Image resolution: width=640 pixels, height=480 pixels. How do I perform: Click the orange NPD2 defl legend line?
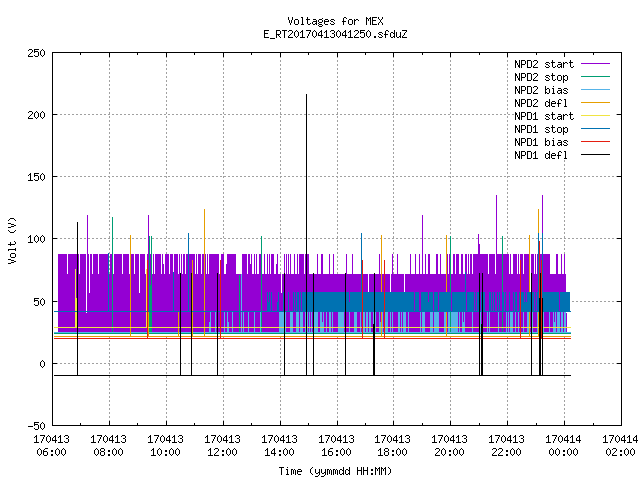596,103
